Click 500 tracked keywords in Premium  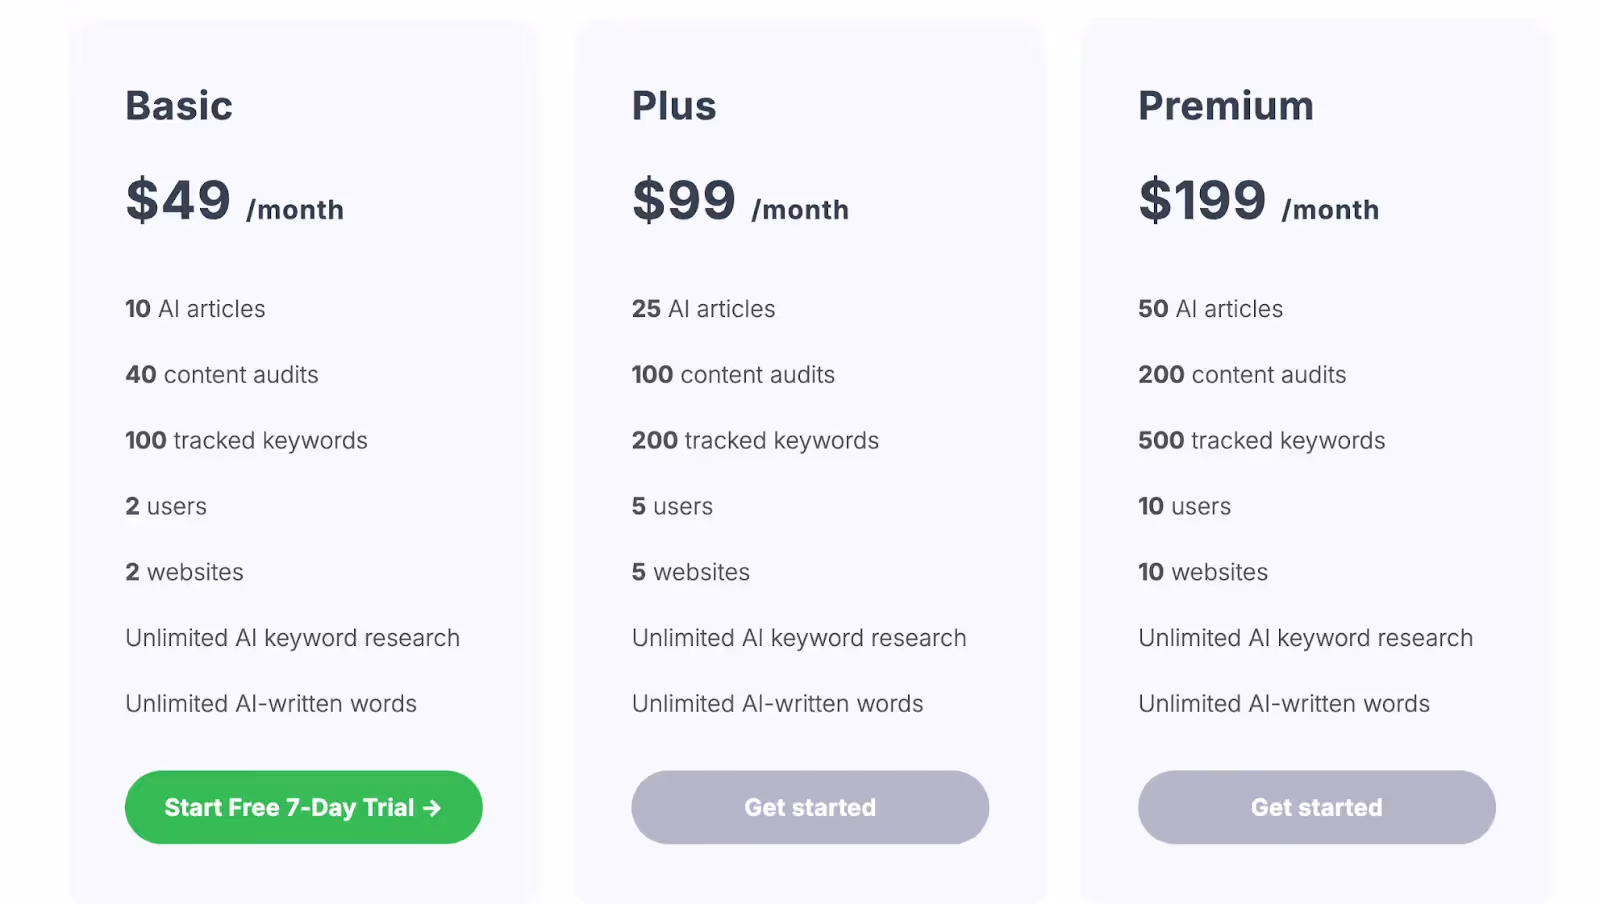click(x=1262, y=441)
